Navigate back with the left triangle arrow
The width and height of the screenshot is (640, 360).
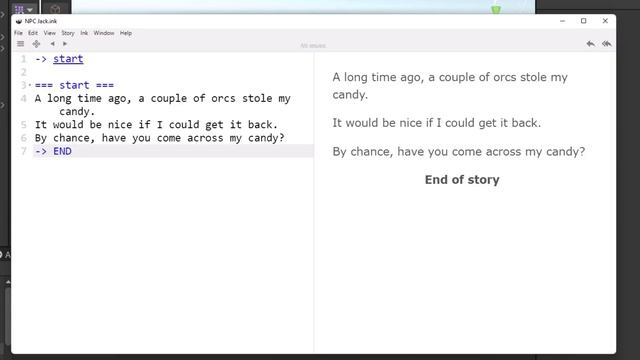click(52, 44)
